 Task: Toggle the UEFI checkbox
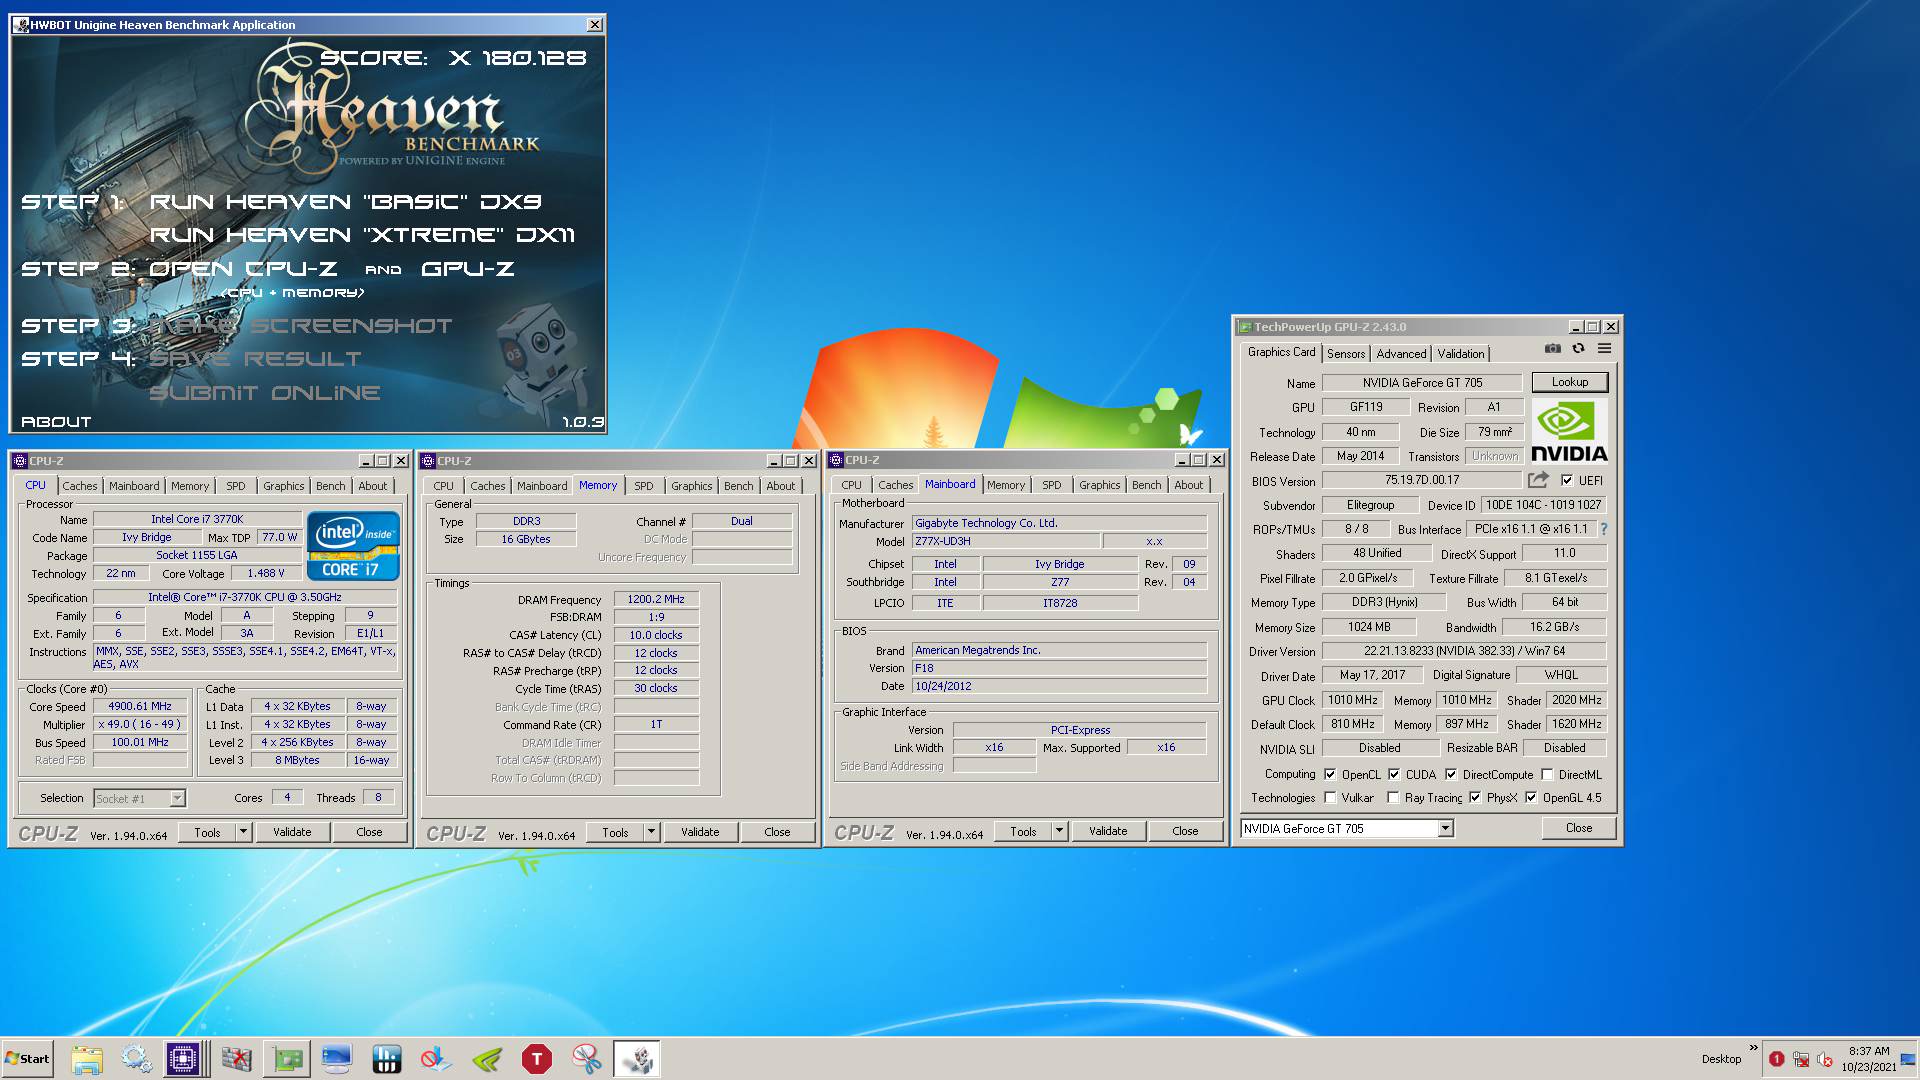1566,480
